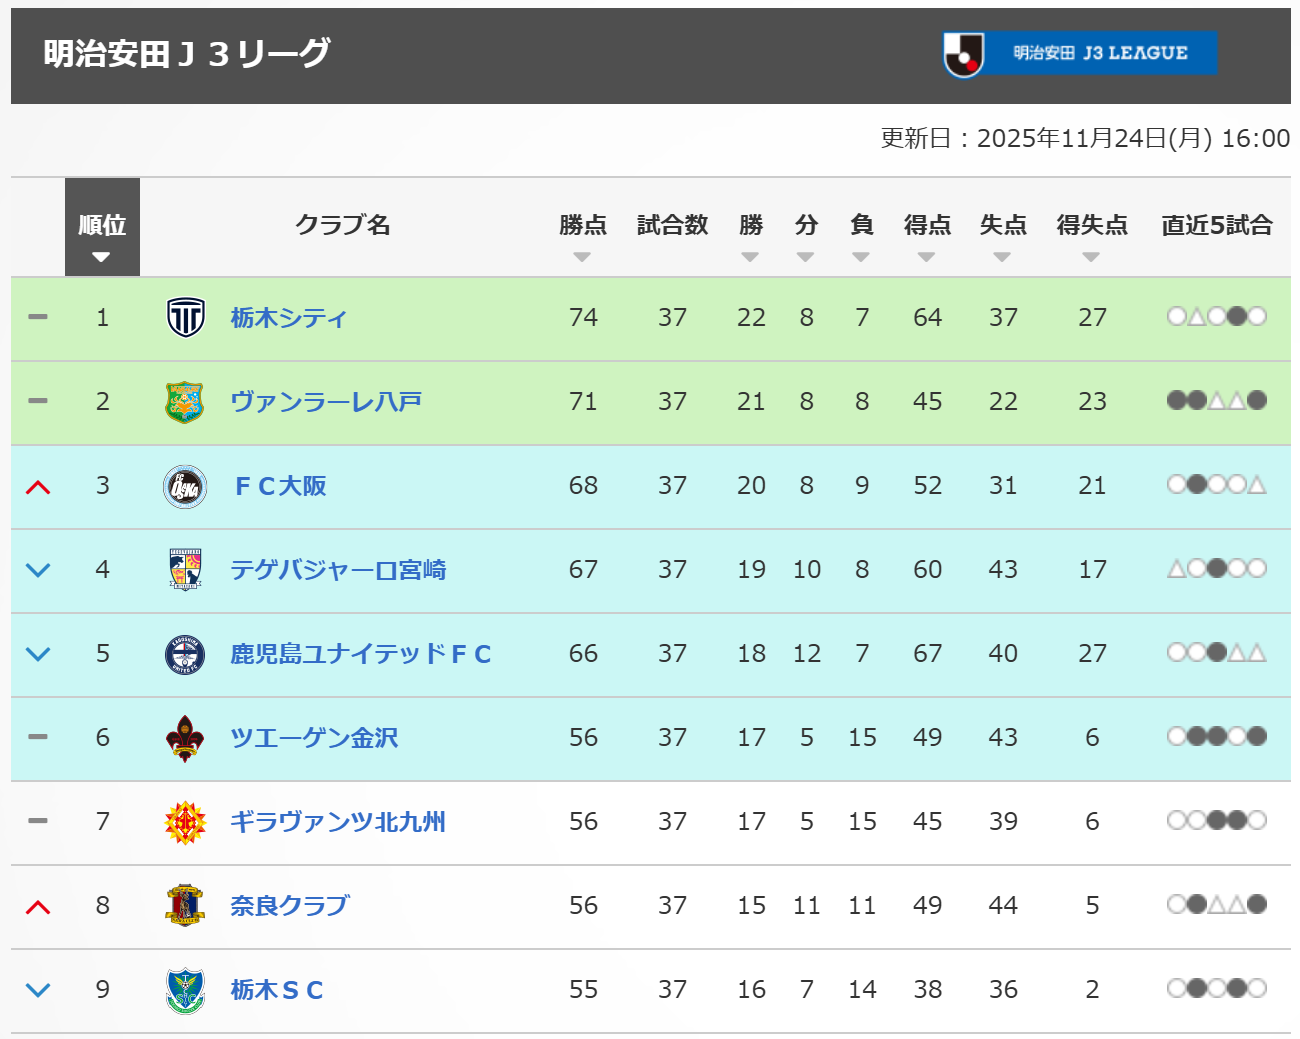
Task: Click the Giravanz Kitakyushu sun emblem
Action: [185, 822]
